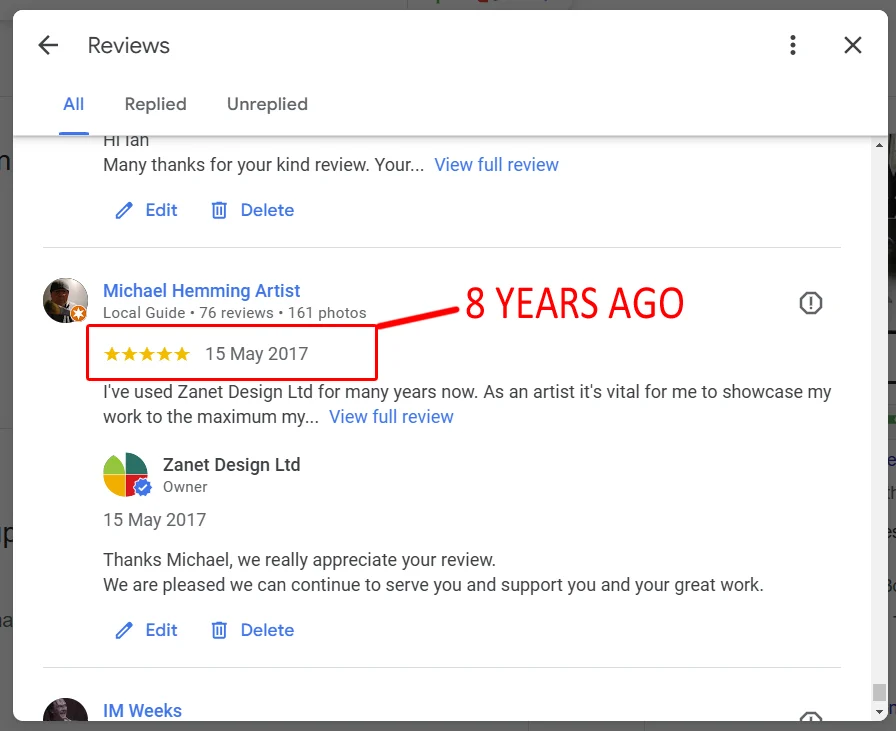Click the trash Delete icon below the reply
This screenshot has width=896, height=731.
219,630
